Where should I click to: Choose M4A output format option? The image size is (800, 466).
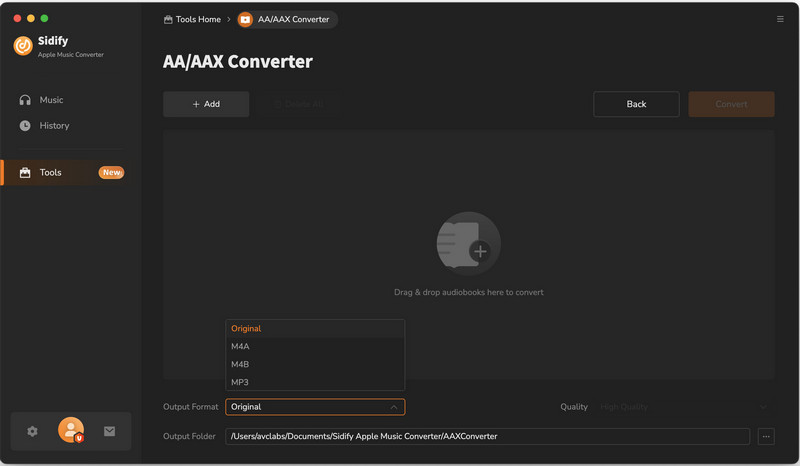point(240,346)
